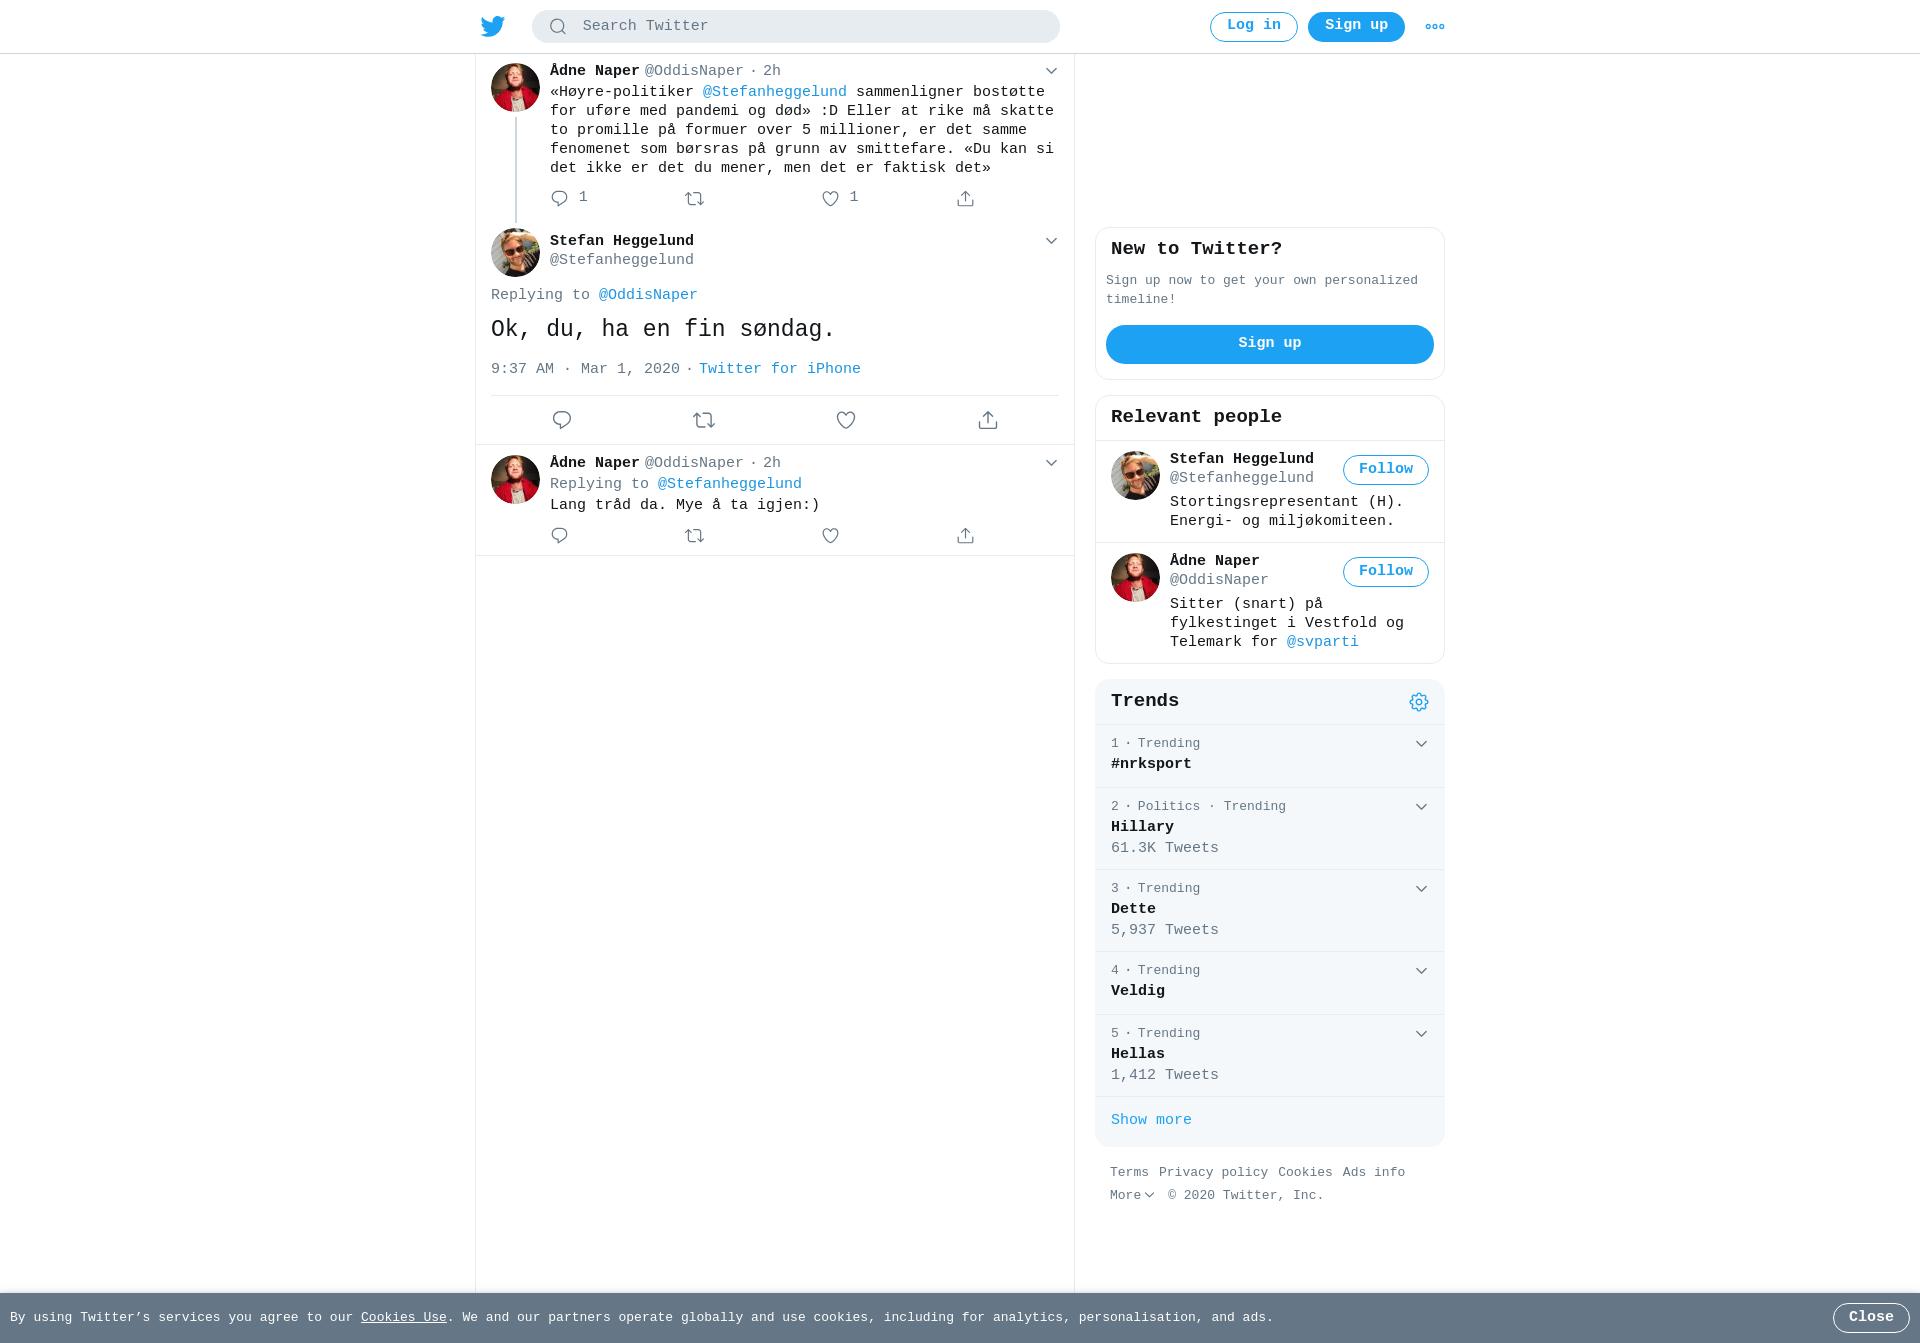
Task: Open Trends settings gear
Action: pos(1419,702)
